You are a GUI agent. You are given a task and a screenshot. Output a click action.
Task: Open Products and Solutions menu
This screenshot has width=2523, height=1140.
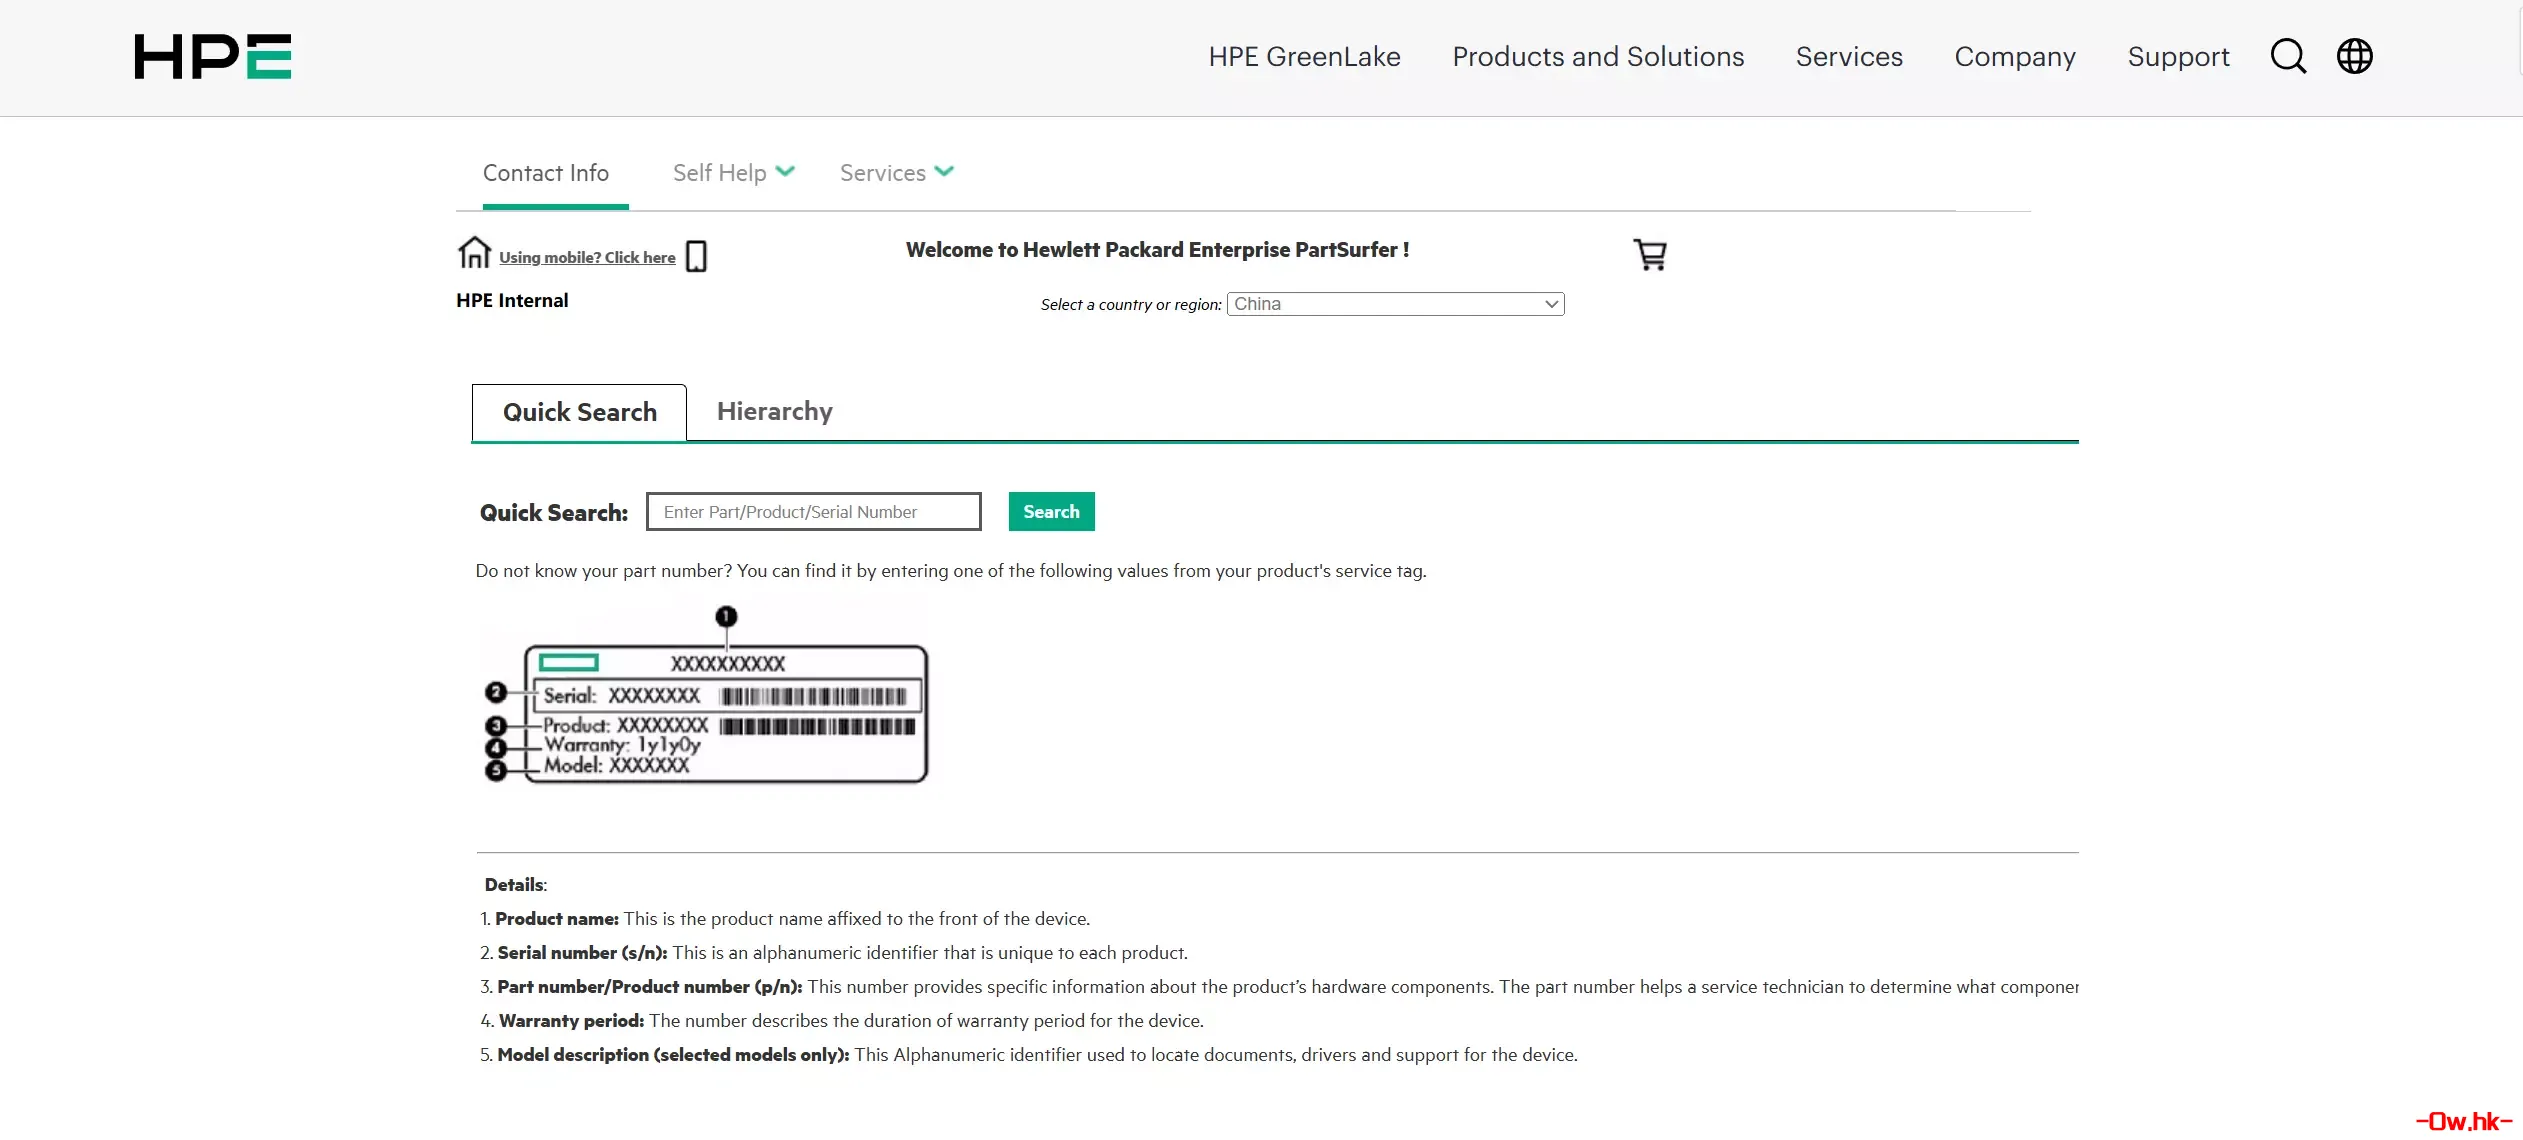click(1597, 57)
